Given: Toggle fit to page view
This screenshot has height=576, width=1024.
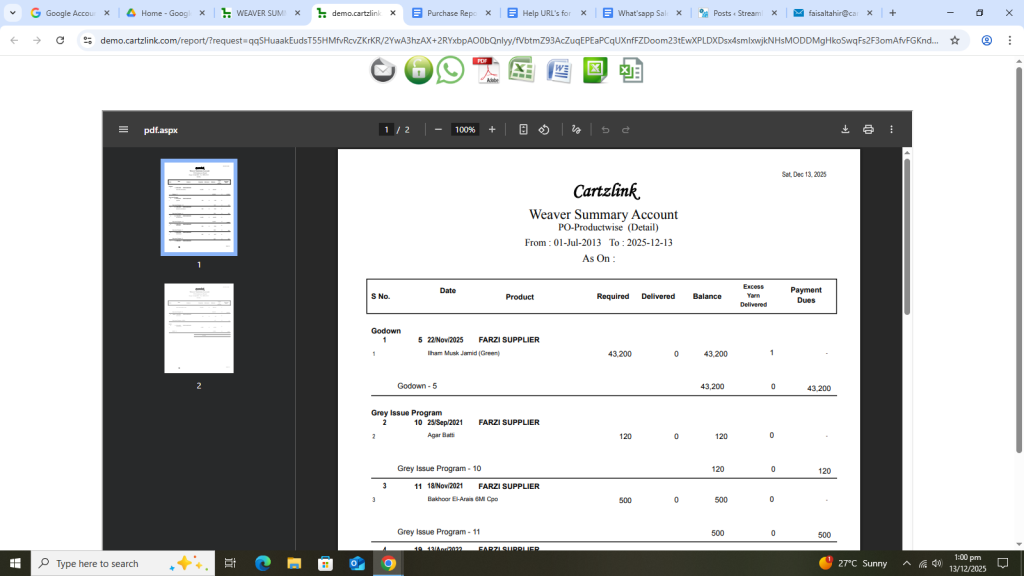Looking at the screenshot, I should coord(523,130).
